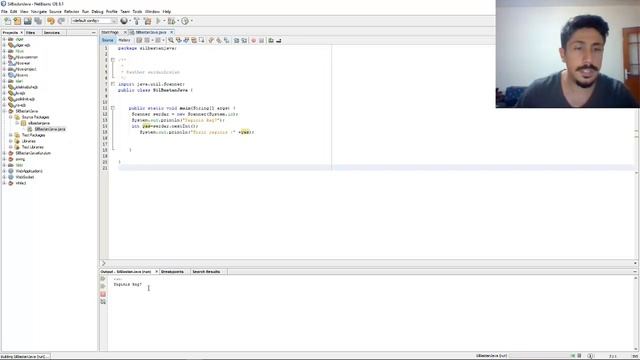Image resolution: width=640 pixels, height=360 pixels.
Task: Open the Tools menu
Action: coord(137,11)
